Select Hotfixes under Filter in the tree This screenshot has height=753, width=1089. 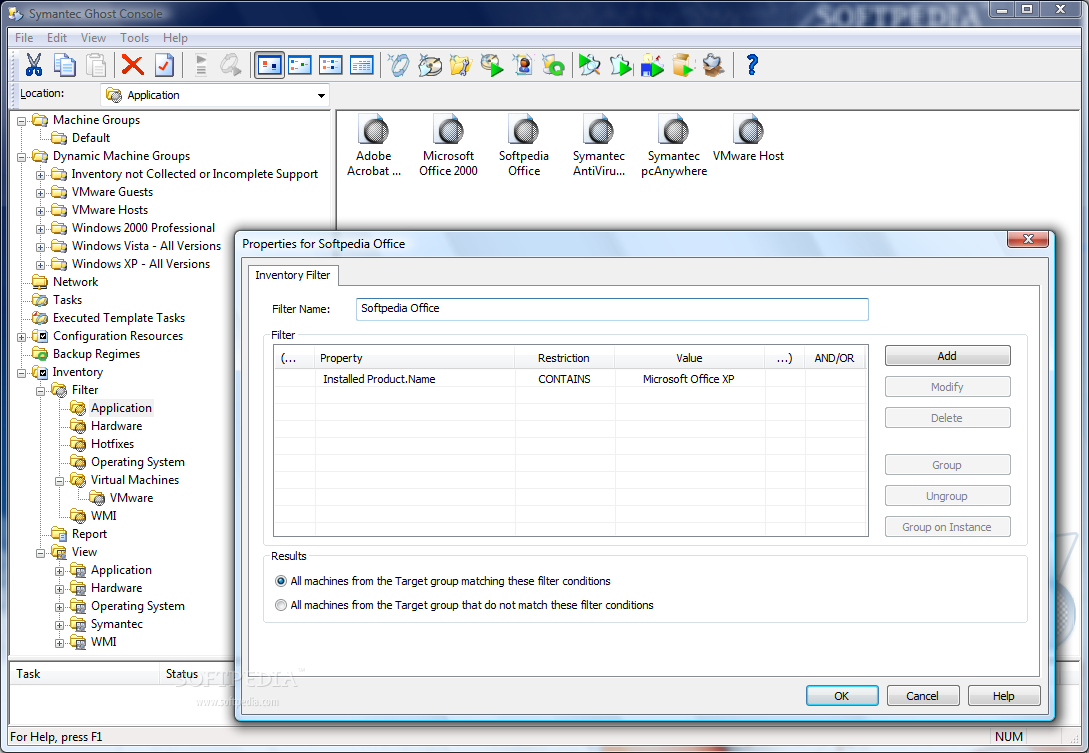(x=112, y=443)
